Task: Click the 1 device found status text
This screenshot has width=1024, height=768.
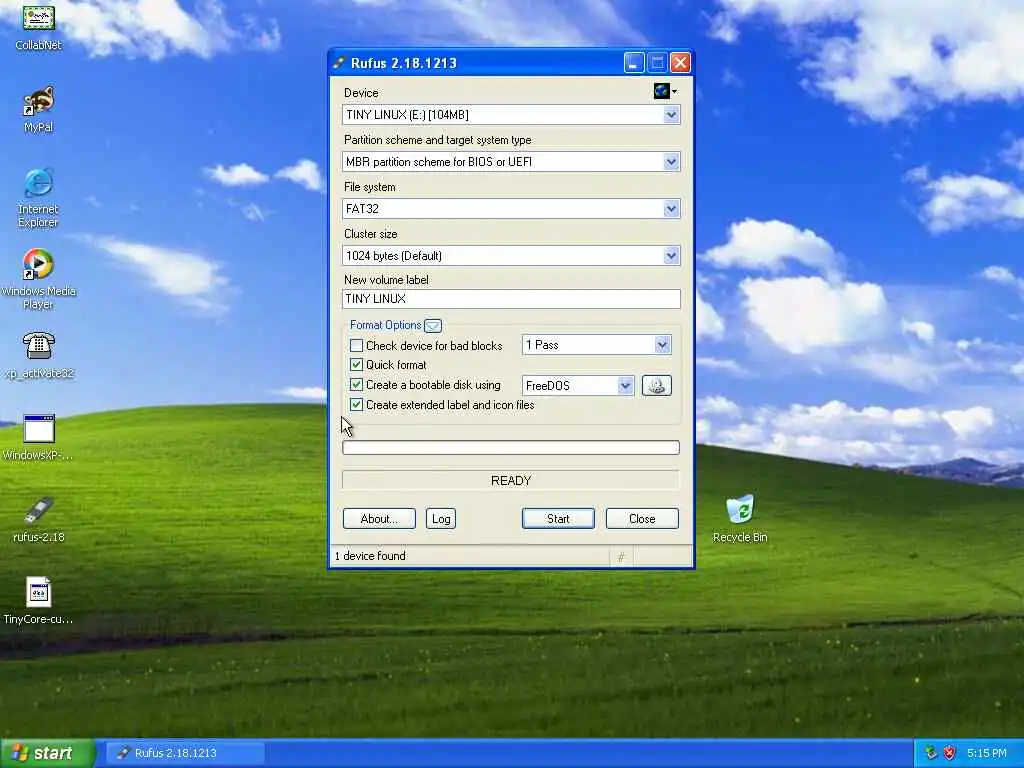Action: pos(370,556)
